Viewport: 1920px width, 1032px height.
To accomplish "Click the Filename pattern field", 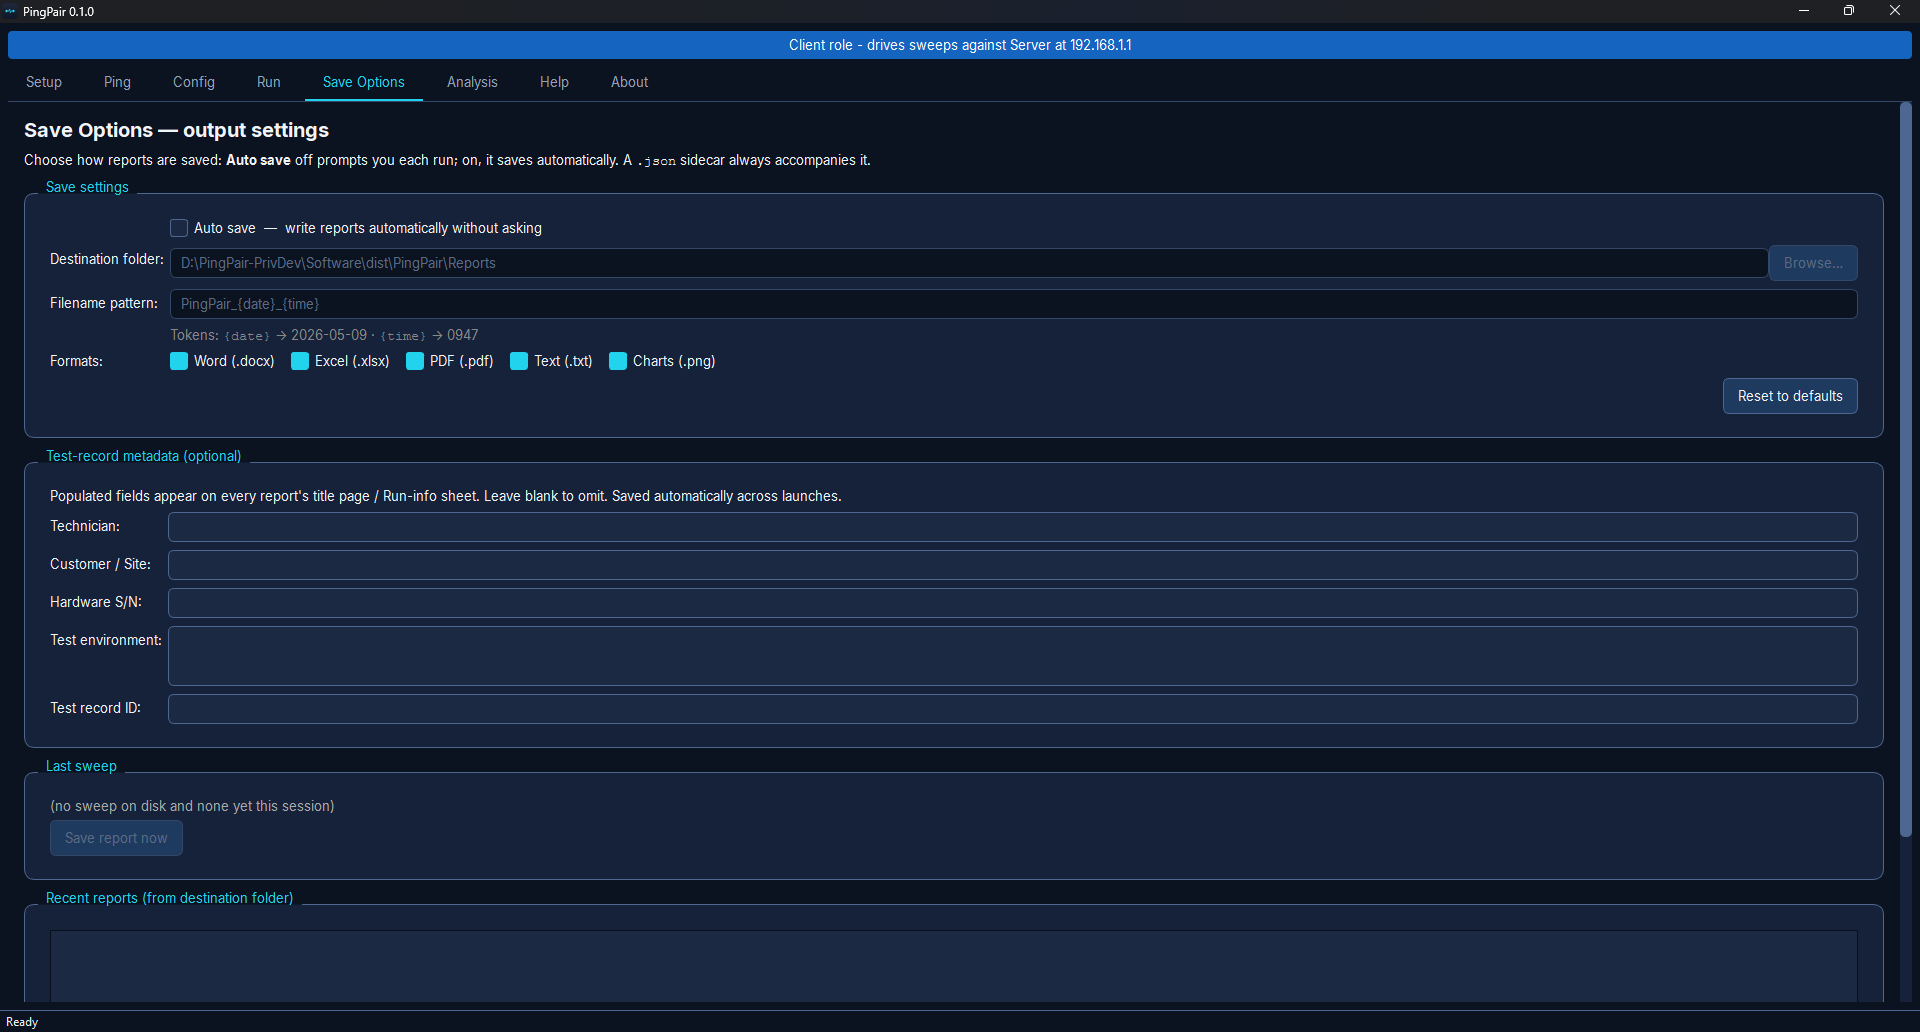I will 1013,304.
